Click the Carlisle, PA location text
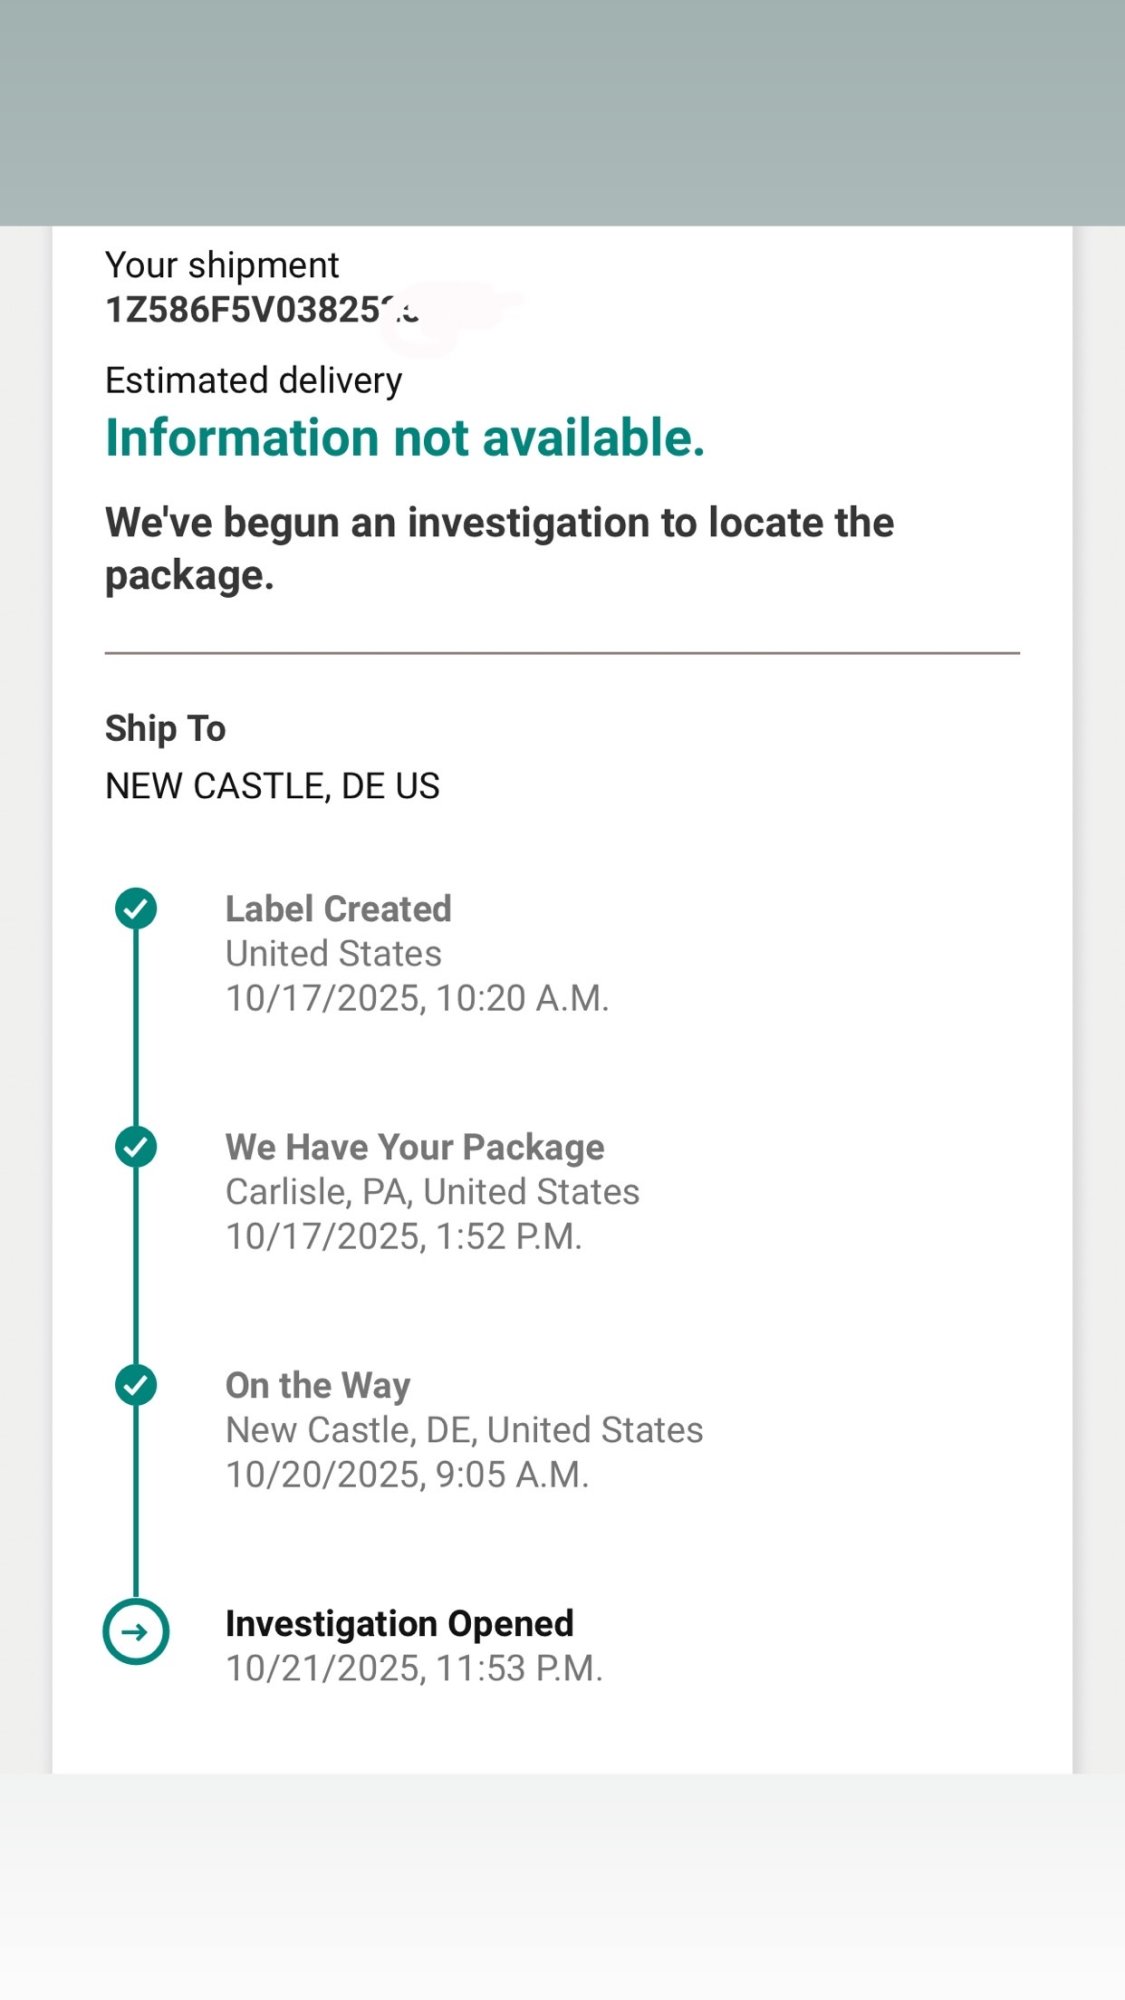Screen dimensions: 1125x2000 pyautogui.click(x=432, y=1192)
